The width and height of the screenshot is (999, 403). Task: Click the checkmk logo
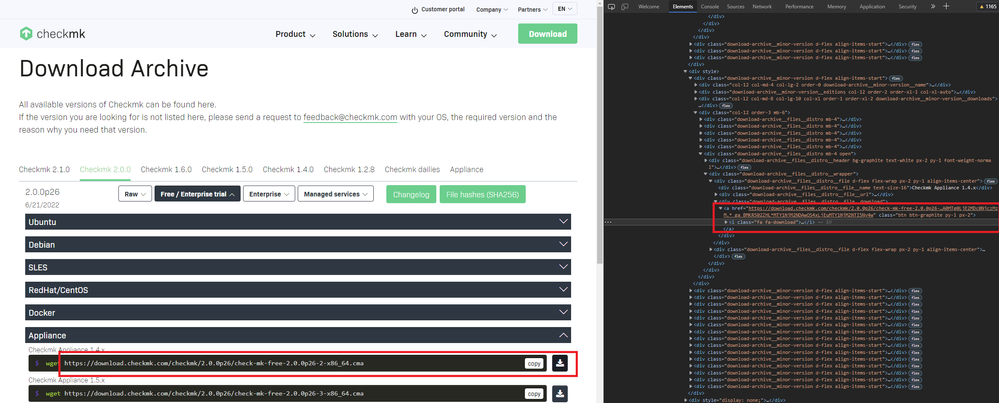pos(52,34)
